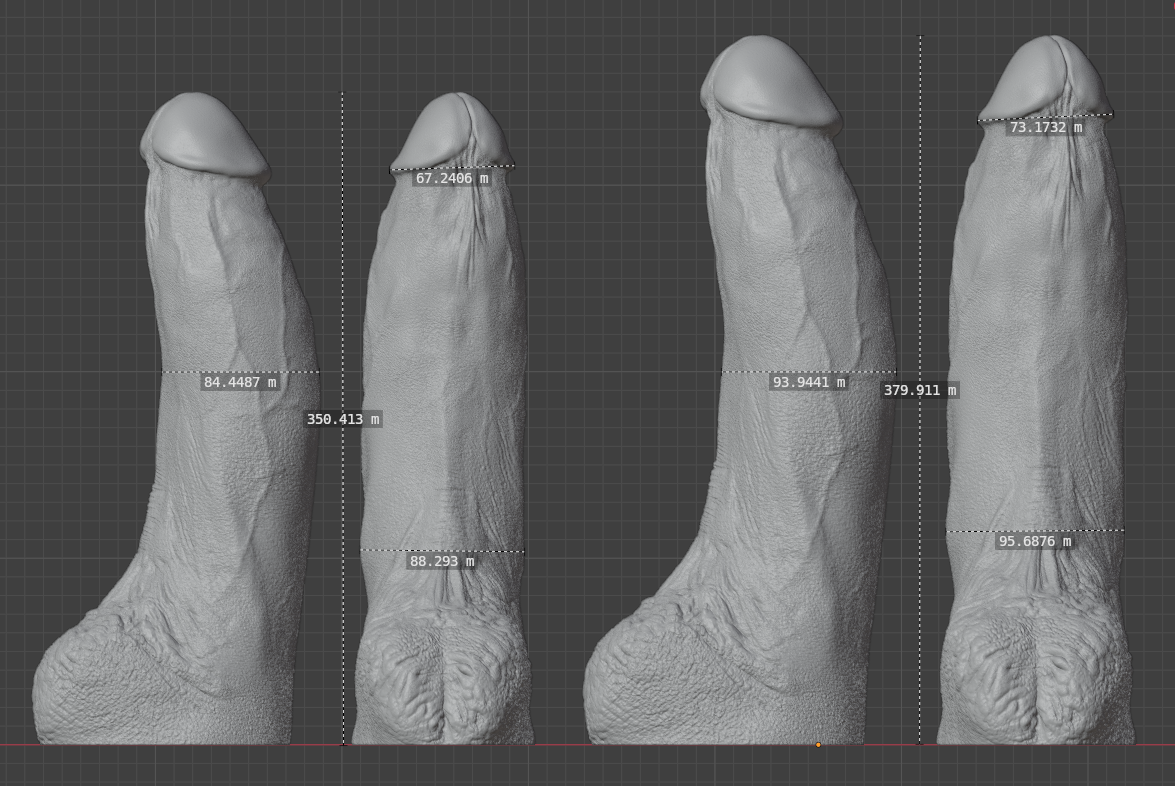
Task: Click the dotted ruler line above the 95.6876 m label
Action: (1035, 530)
